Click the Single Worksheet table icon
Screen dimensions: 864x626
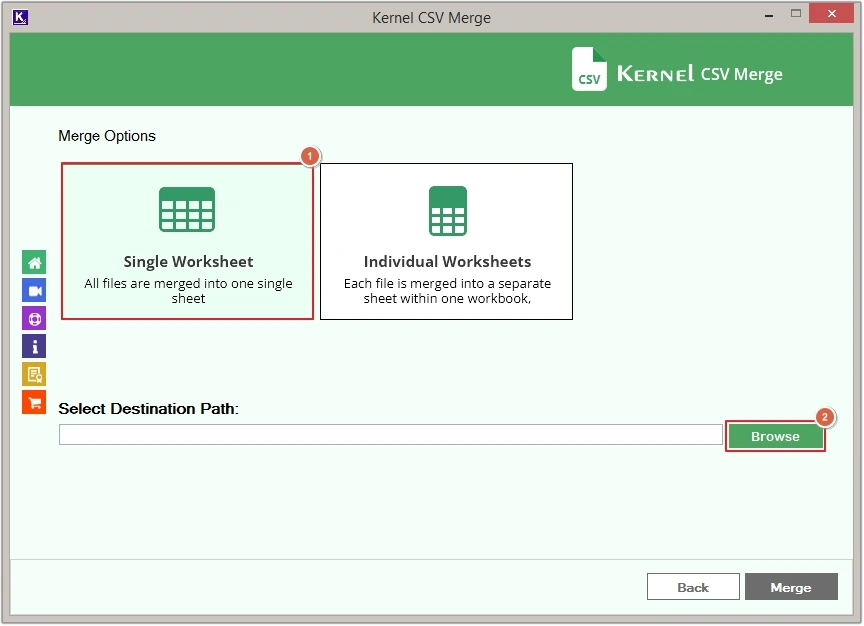tap(187, 209)
